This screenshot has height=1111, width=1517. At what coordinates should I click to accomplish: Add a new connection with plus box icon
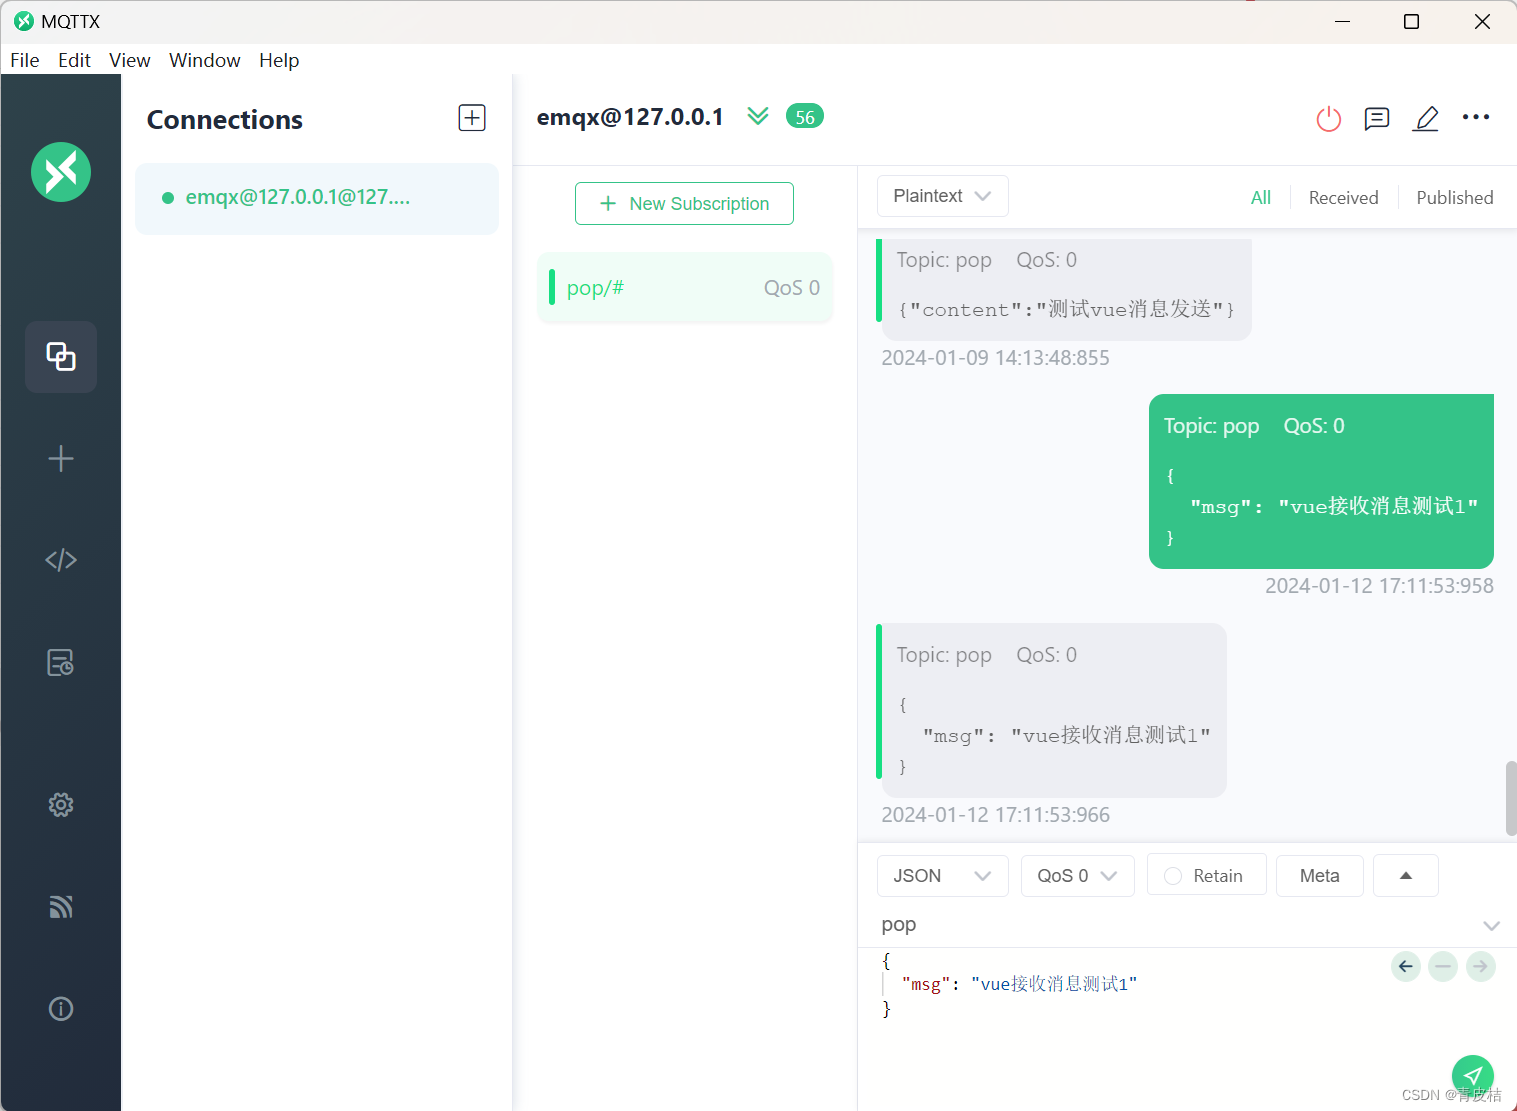click(472, 118)
